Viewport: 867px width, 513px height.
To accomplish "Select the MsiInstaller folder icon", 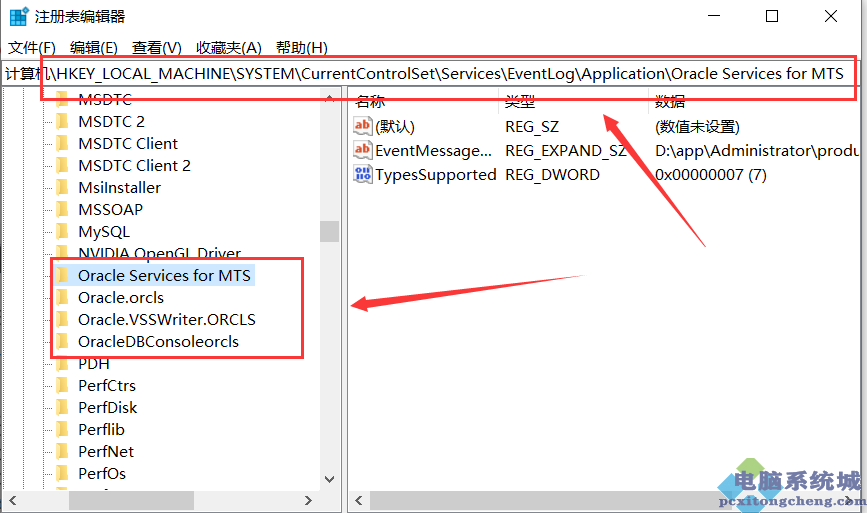I will pos(62,187).
